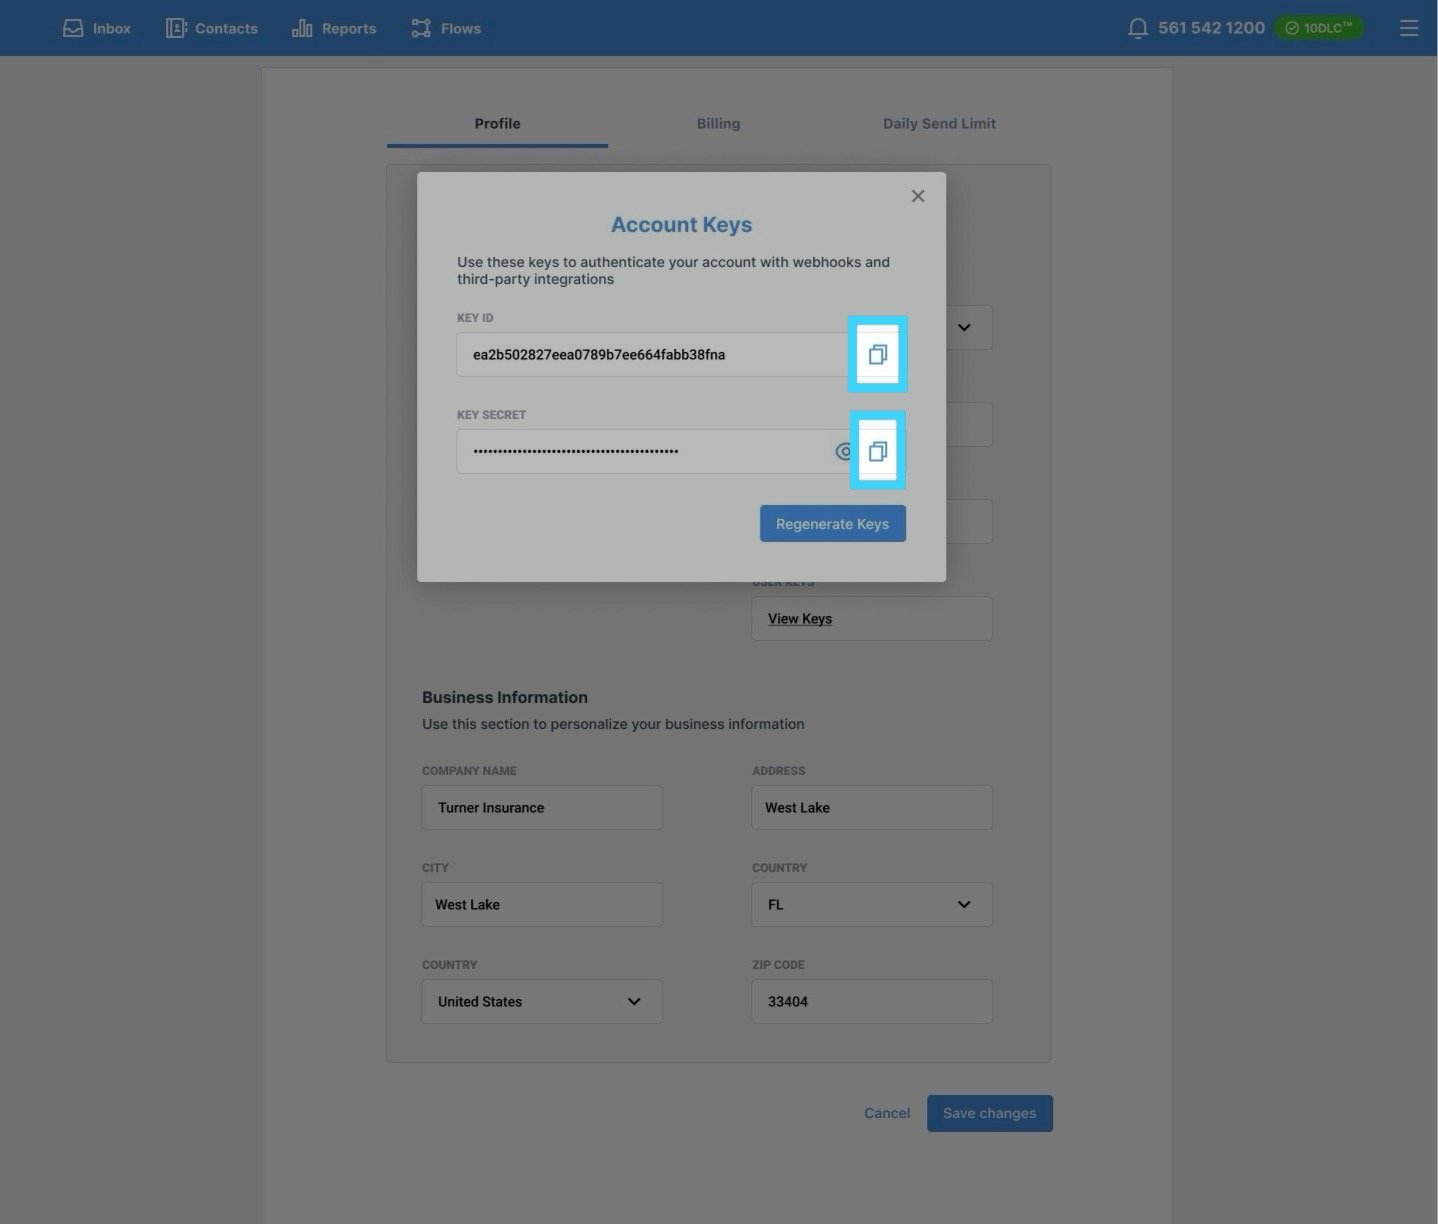Screen dimensions: 1438x1224
Task: Click the Address field with West Lake
Action: coord(872,807)
